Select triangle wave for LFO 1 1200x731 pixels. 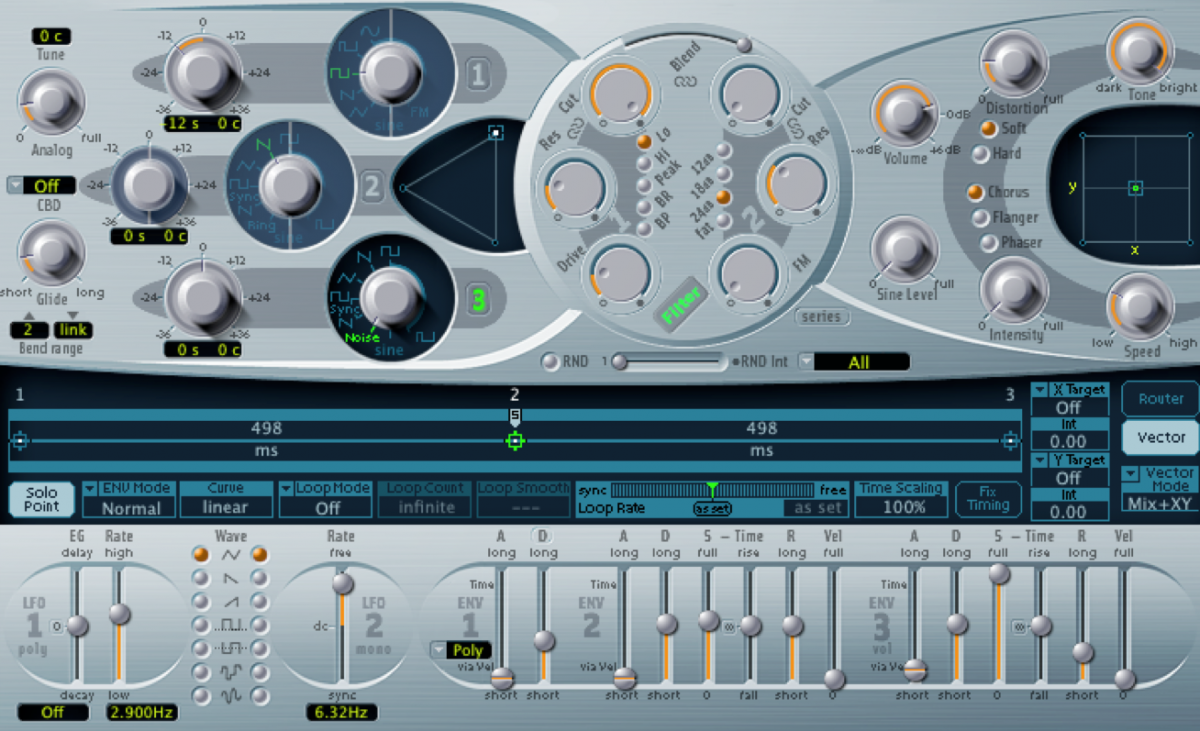[203, 553]
